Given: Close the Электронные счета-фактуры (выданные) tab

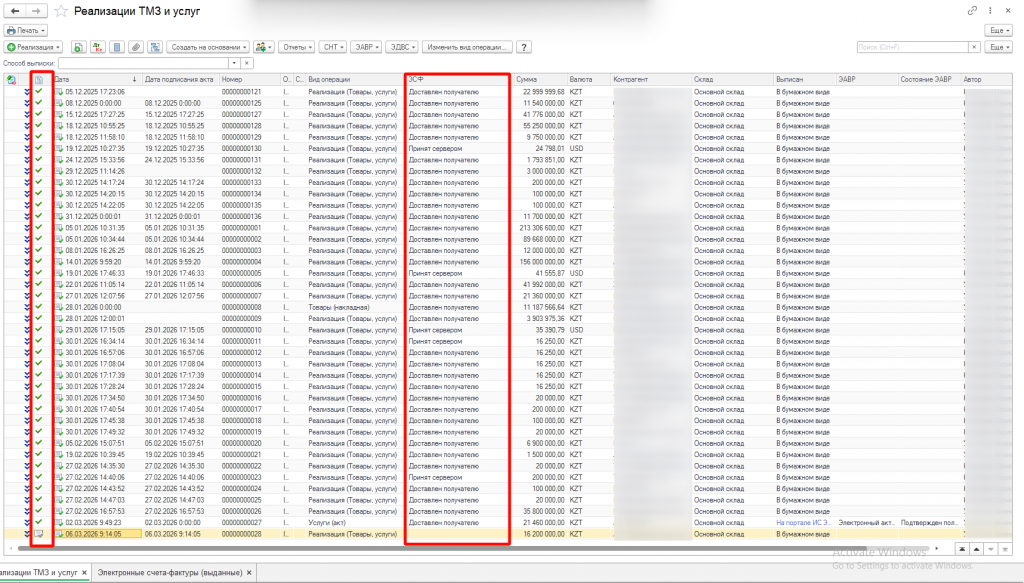Looking at the screenshot, I should [x=249, y=573].
